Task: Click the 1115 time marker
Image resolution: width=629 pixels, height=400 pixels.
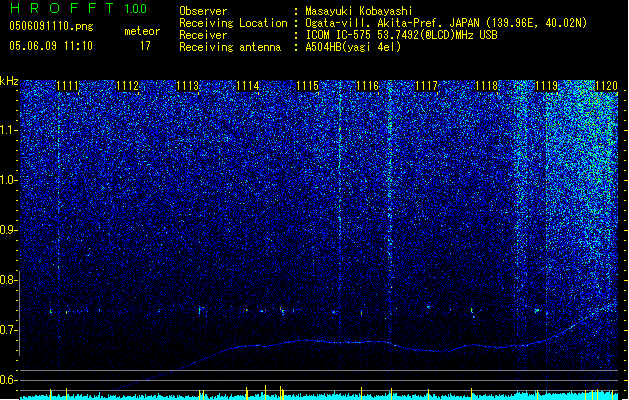Action: tap(307, 86)
